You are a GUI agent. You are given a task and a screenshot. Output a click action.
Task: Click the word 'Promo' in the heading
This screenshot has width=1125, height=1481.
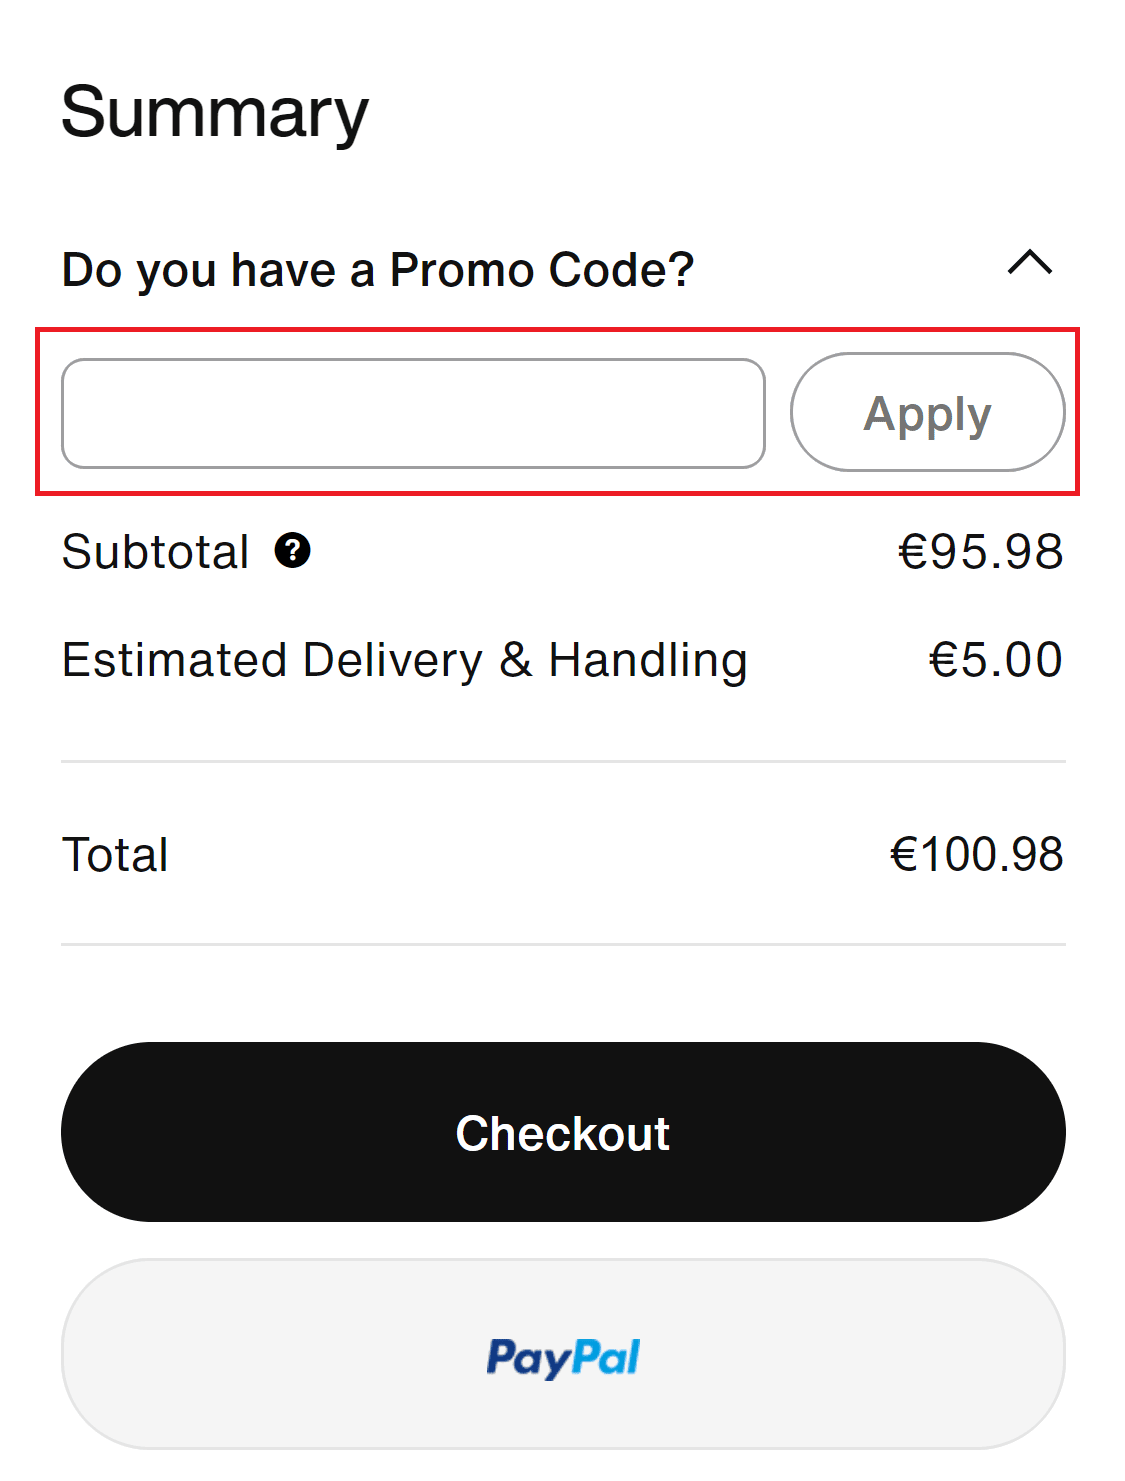[x=461, y=270]
